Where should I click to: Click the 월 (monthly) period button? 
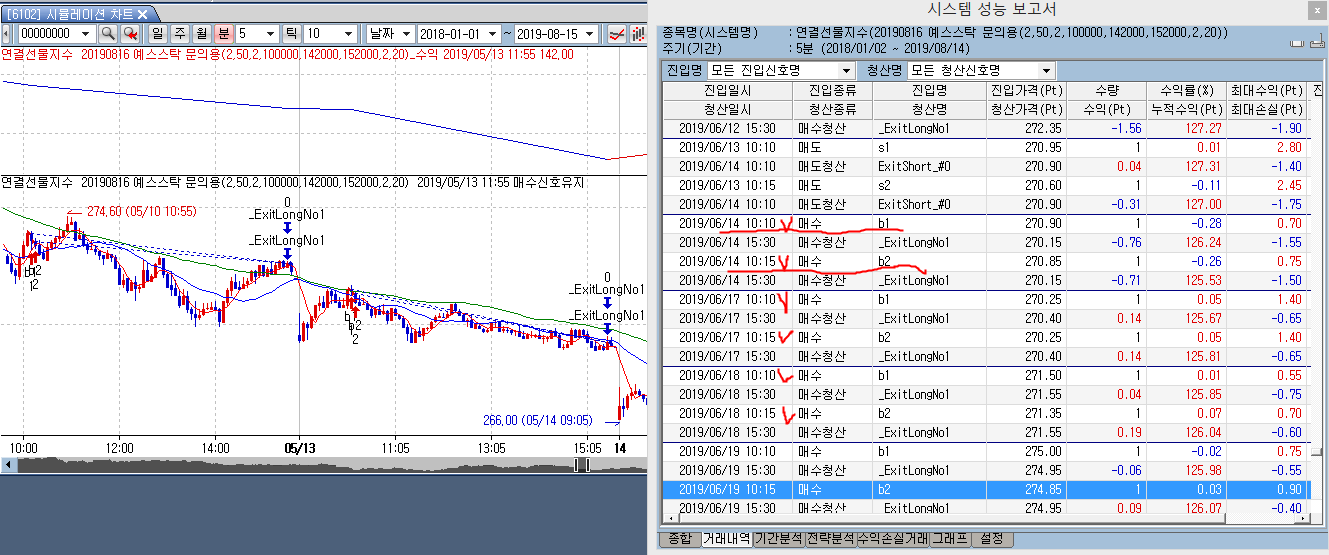pos(200,33)
